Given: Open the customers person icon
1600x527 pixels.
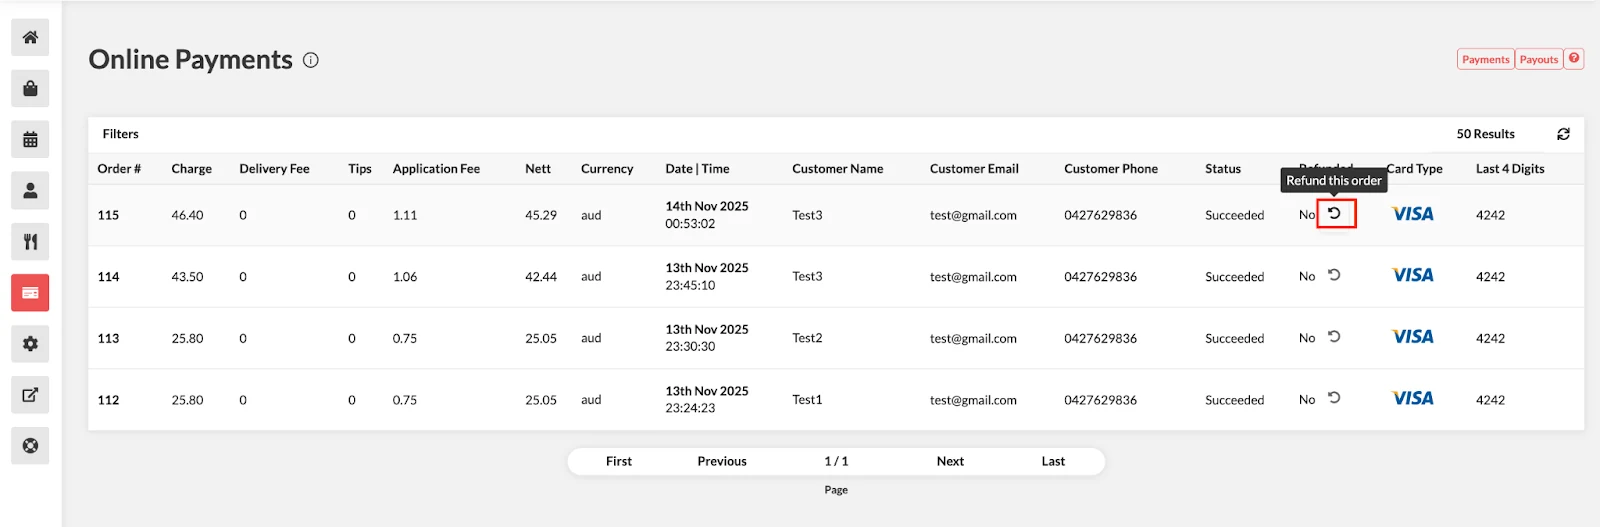Looking at the screenshot, I should click(x=30, y=191).
